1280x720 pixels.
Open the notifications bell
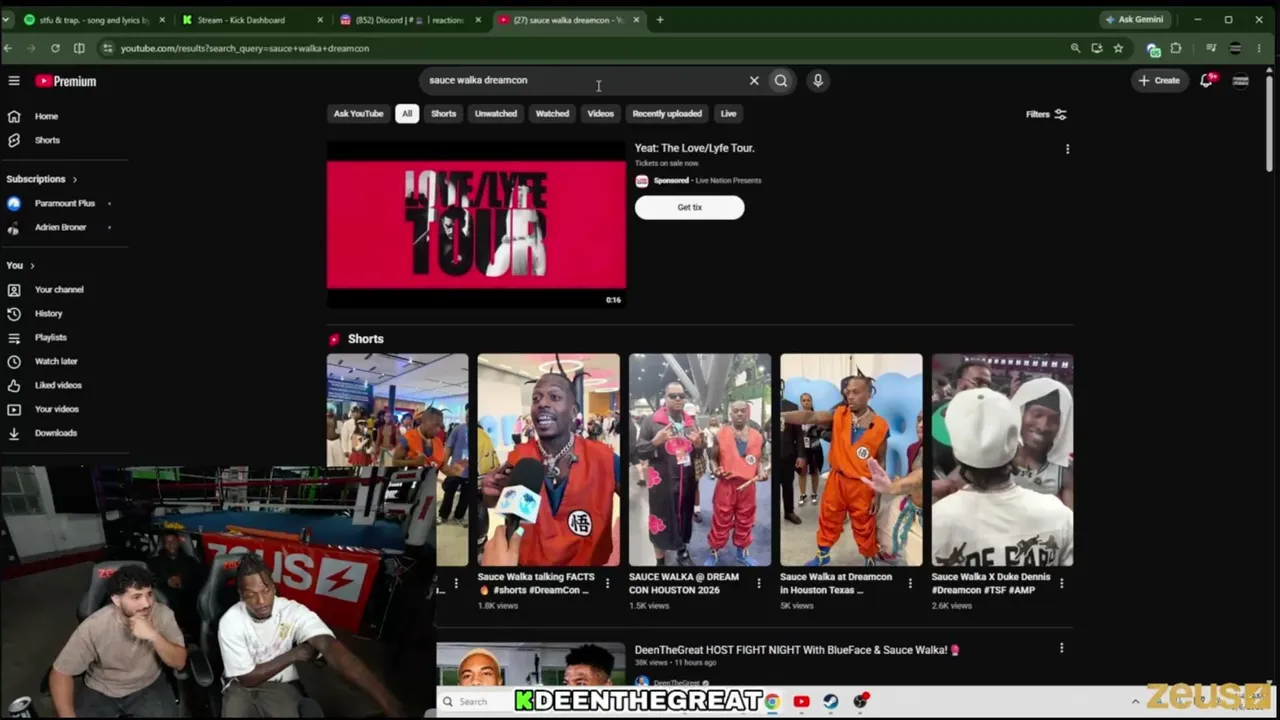tap(1206, 81)
